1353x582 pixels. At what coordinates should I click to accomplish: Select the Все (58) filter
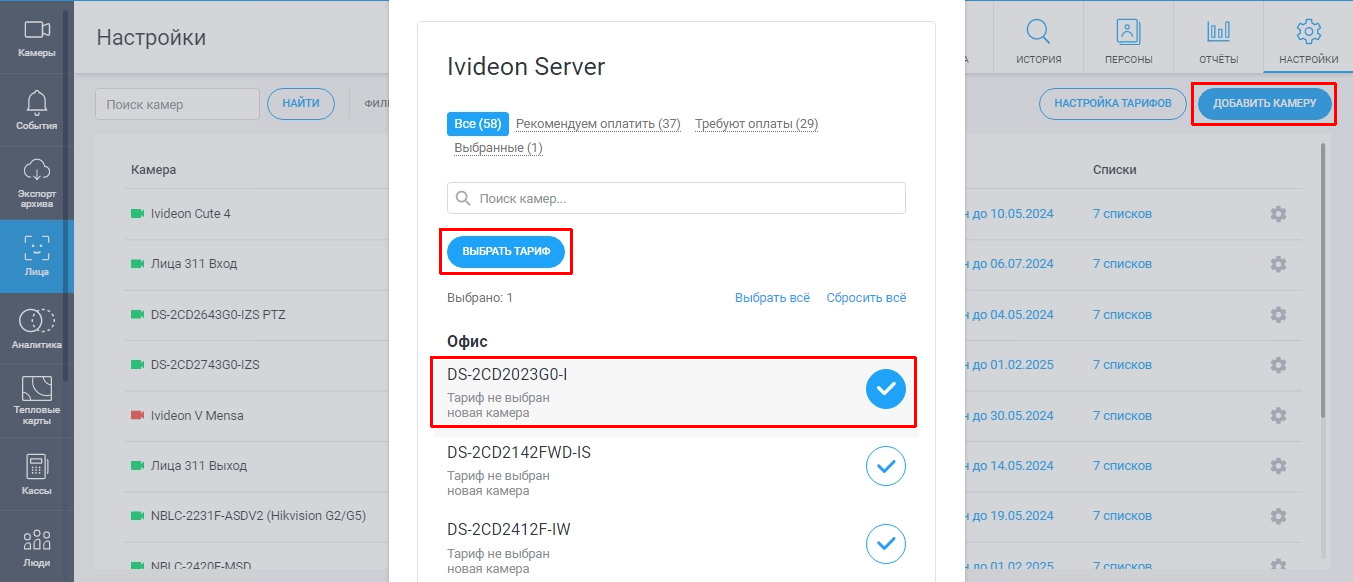tap(477, 124)
